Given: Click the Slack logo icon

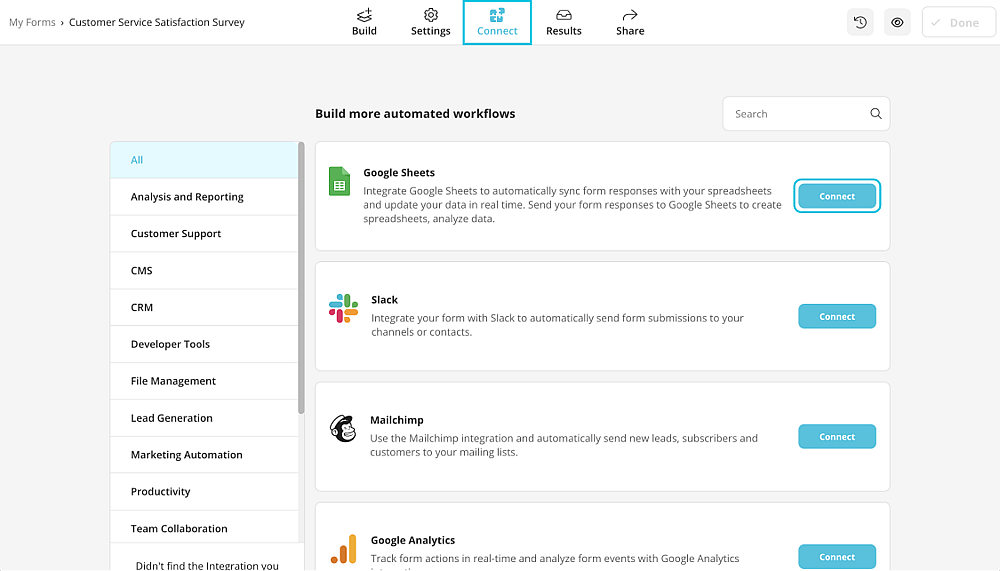Looking at the screenshot, I should pos(343,308).
